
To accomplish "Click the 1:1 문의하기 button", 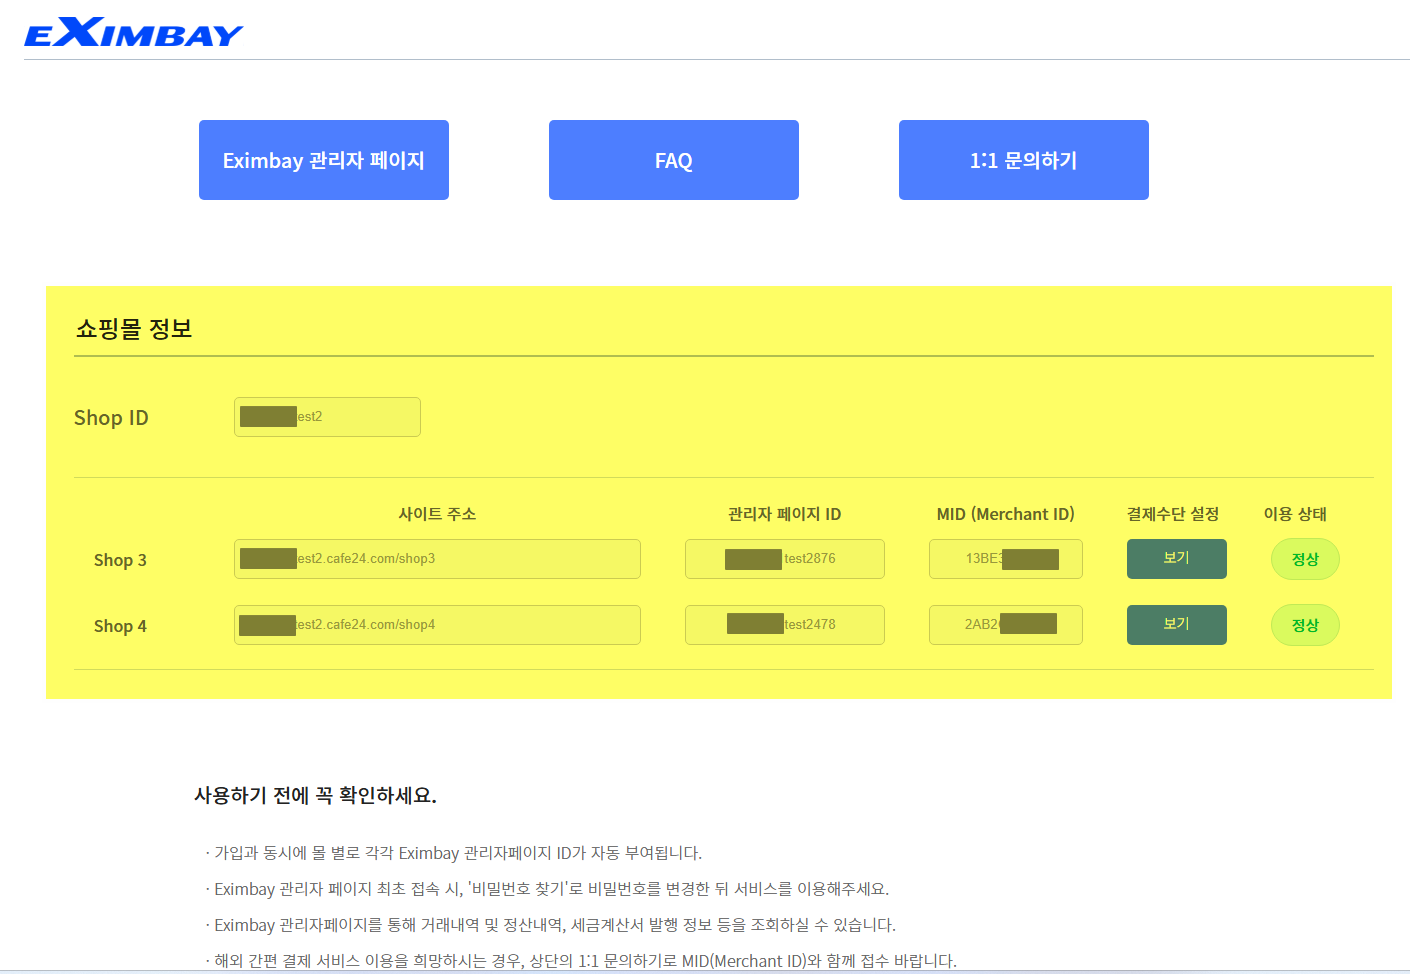I will pyautogui.click(x=1024, y=160).
